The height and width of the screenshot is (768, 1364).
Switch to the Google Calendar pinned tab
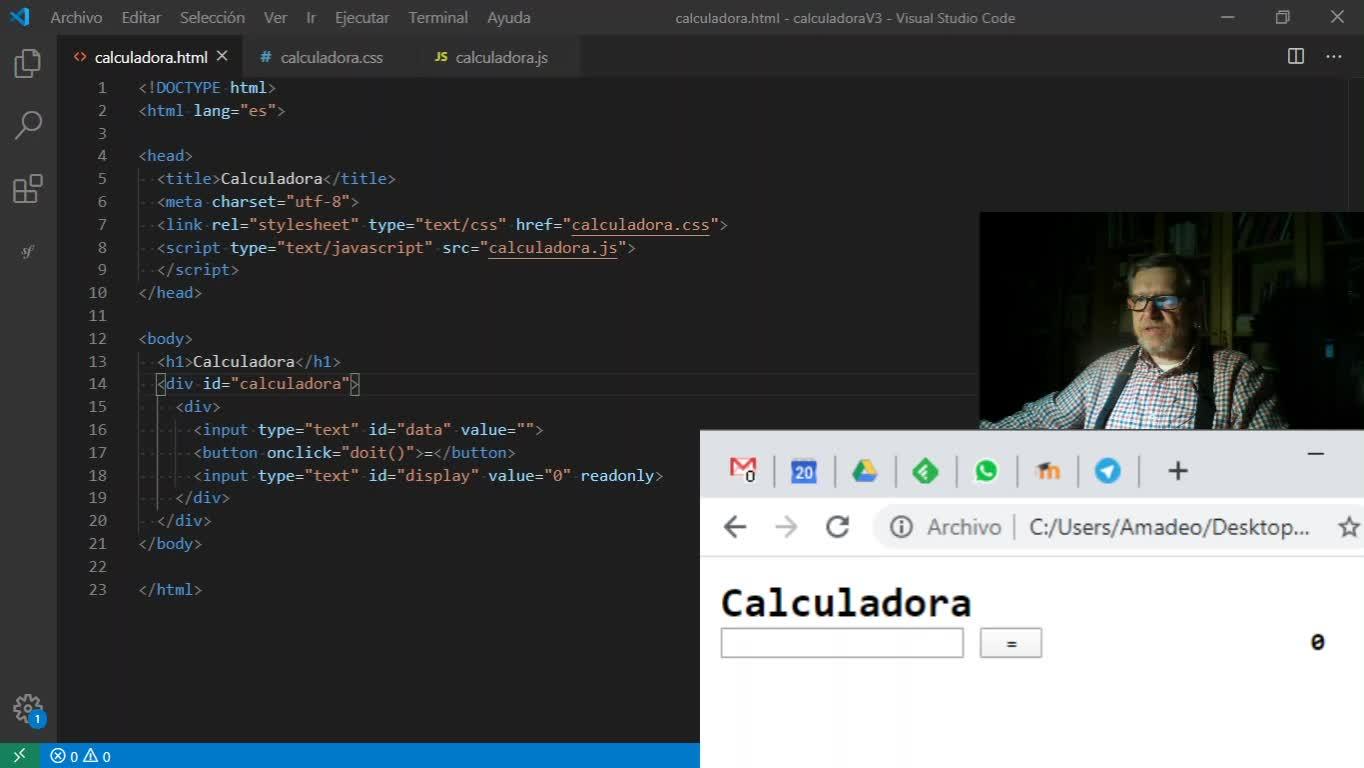tap(804, 471)
